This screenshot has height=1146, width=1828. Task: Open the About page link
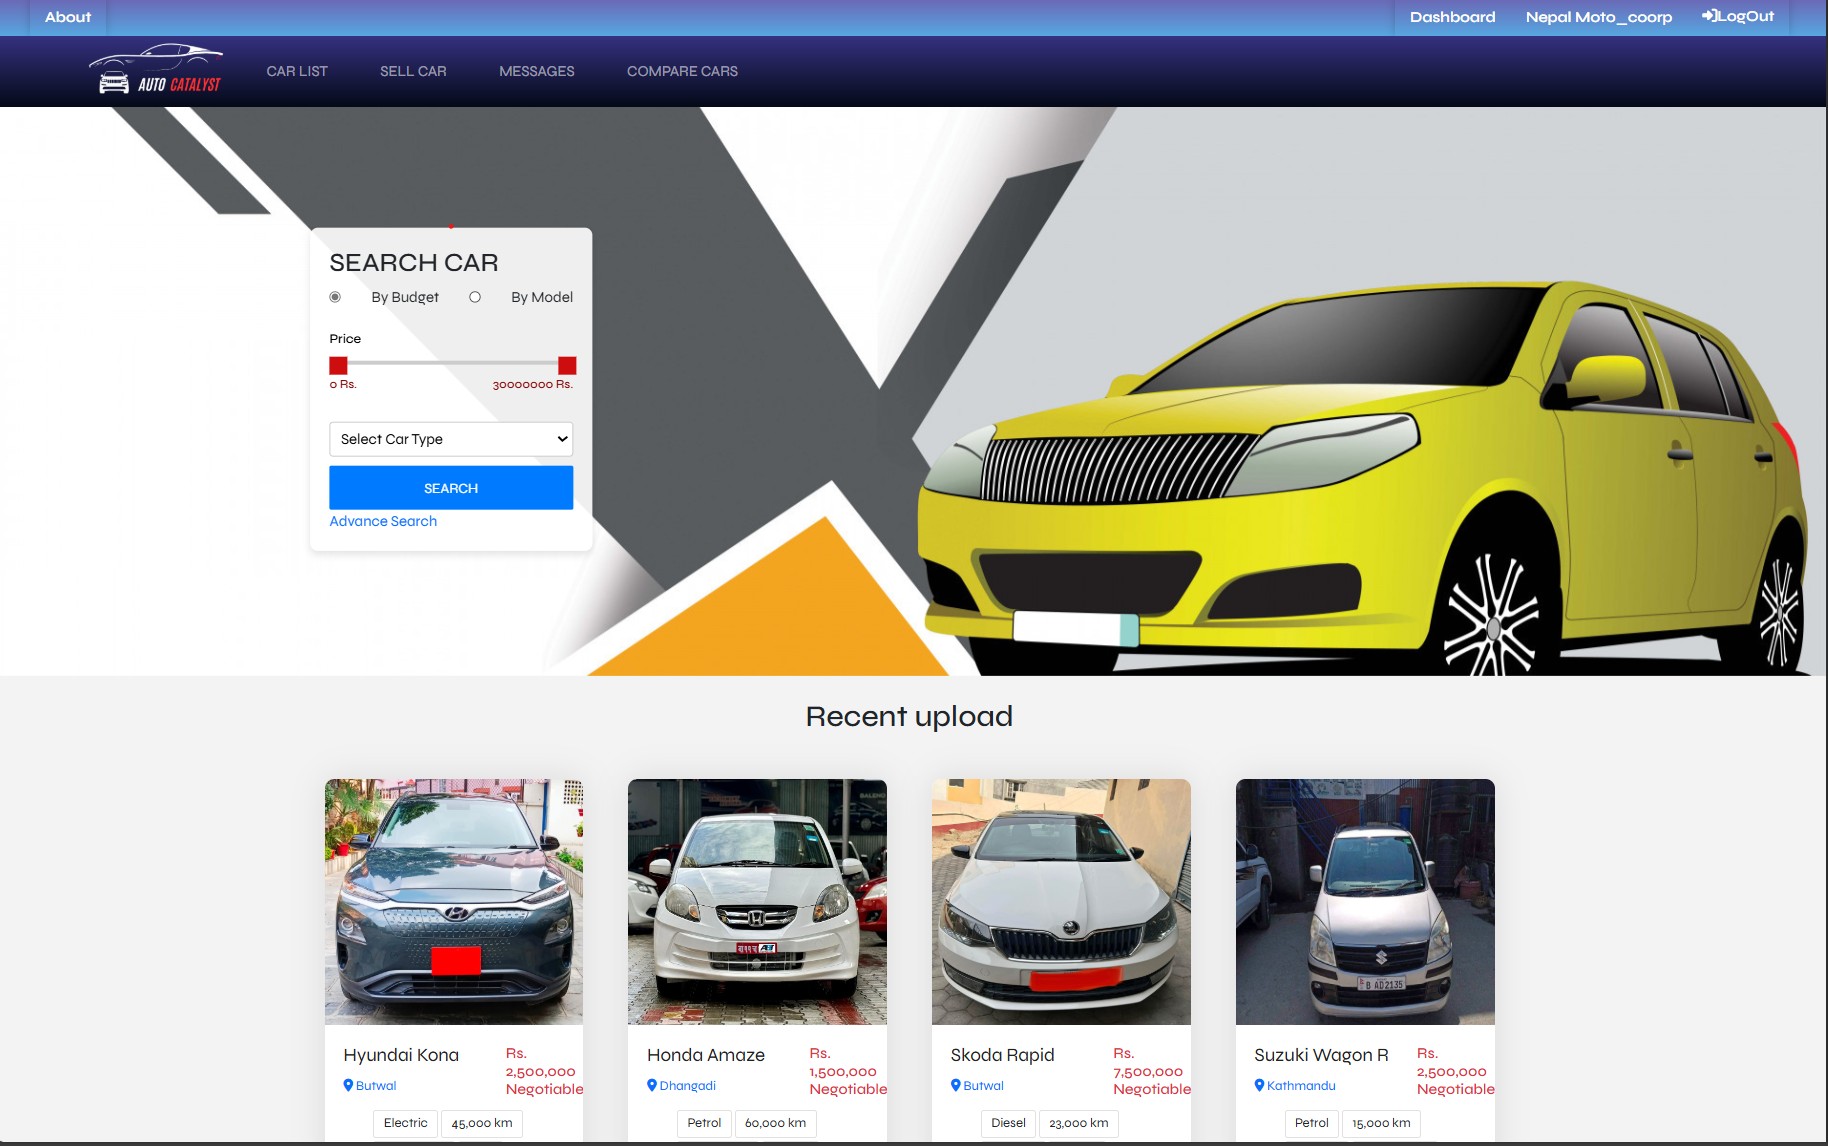pos(68,17)
